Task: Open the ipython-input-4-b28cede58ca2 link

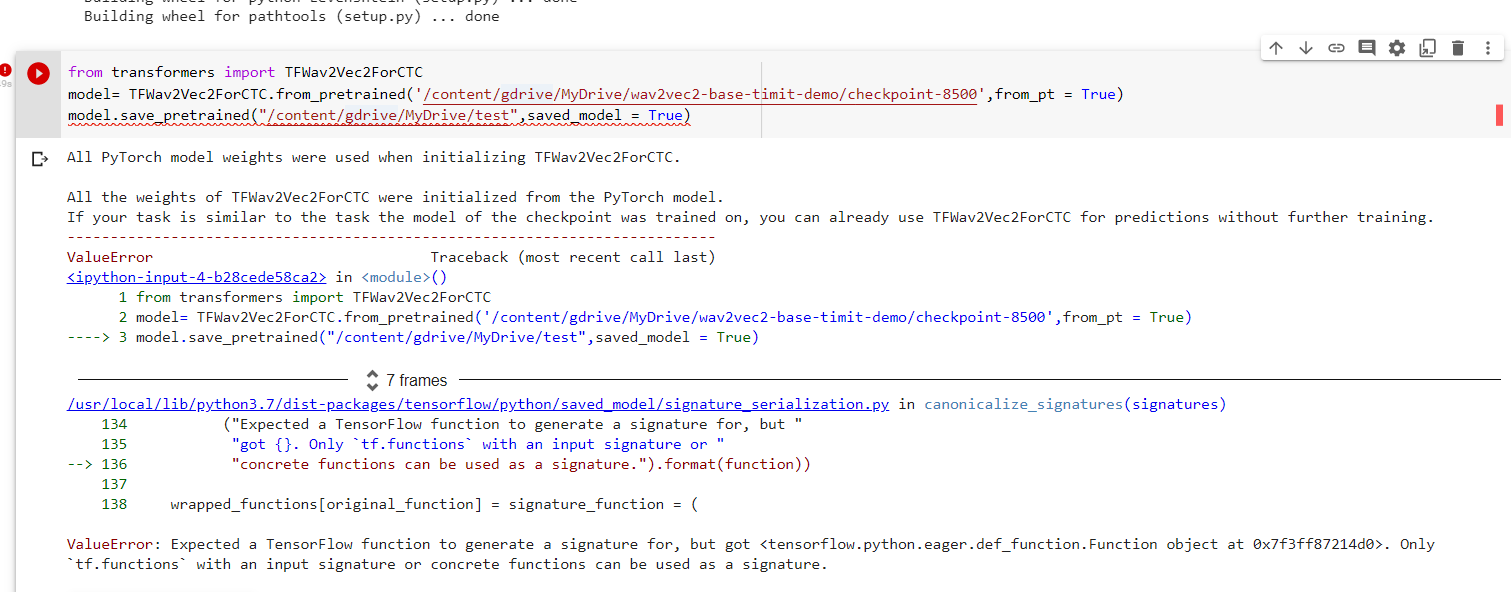Action: pos(197,277)
